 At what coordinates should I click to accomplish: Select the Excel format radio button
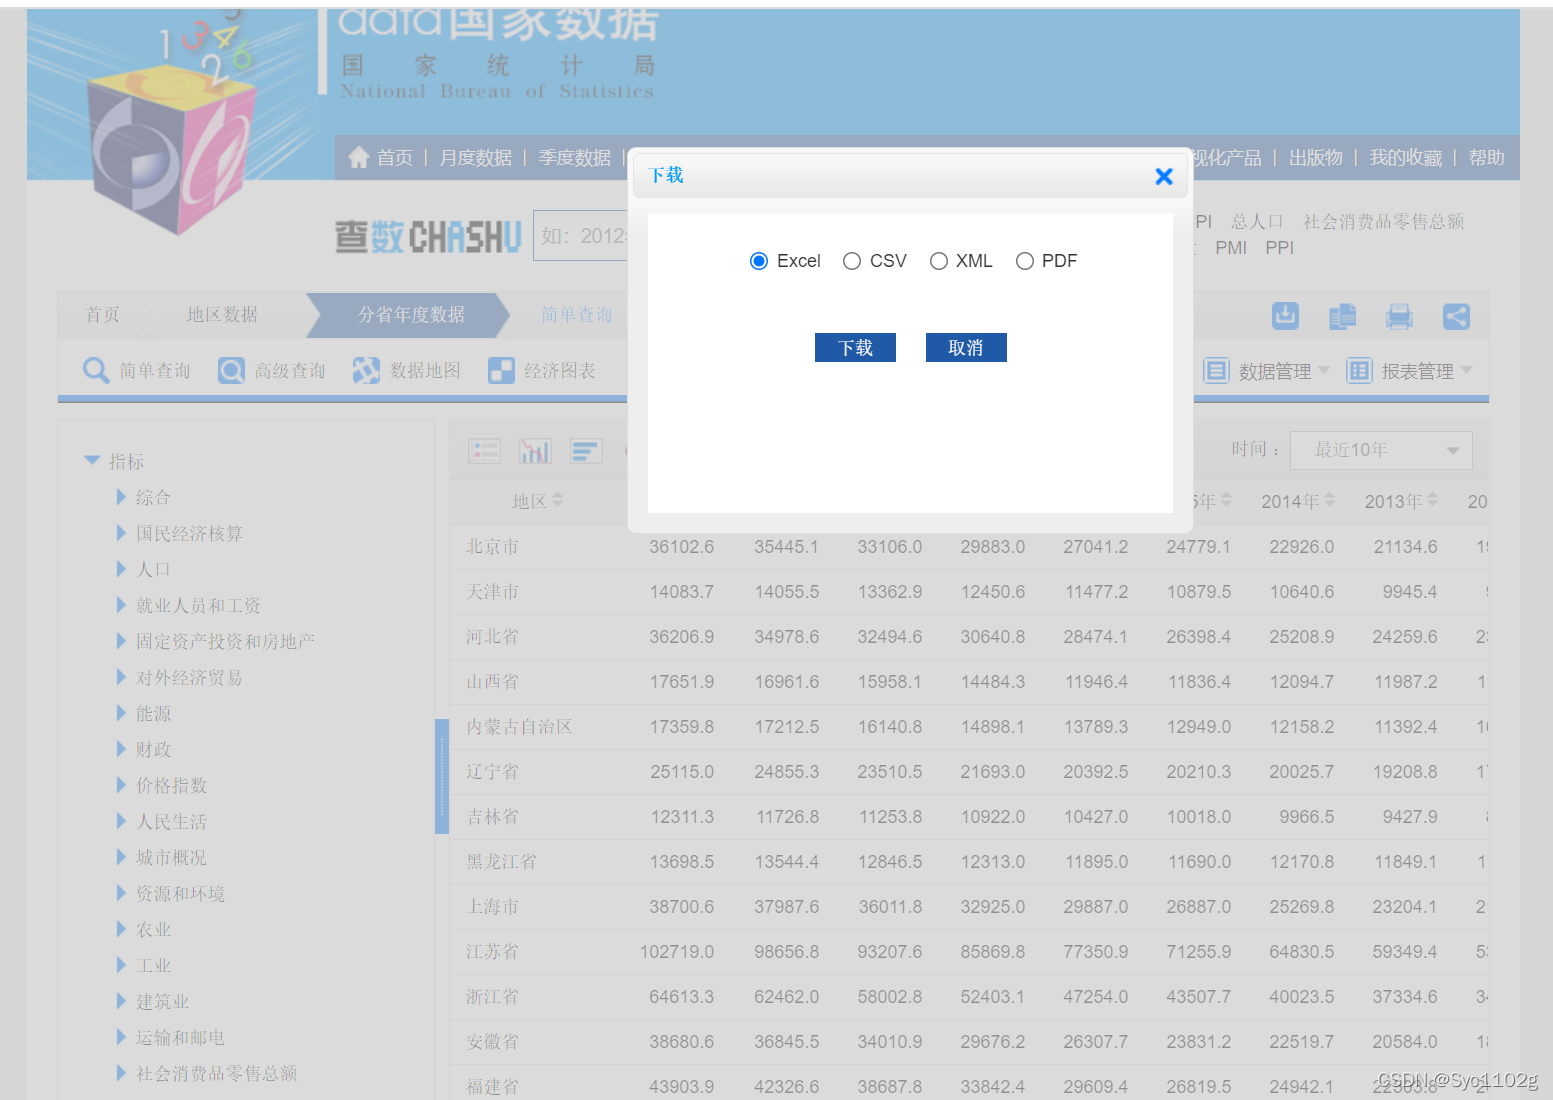(759, 261)
